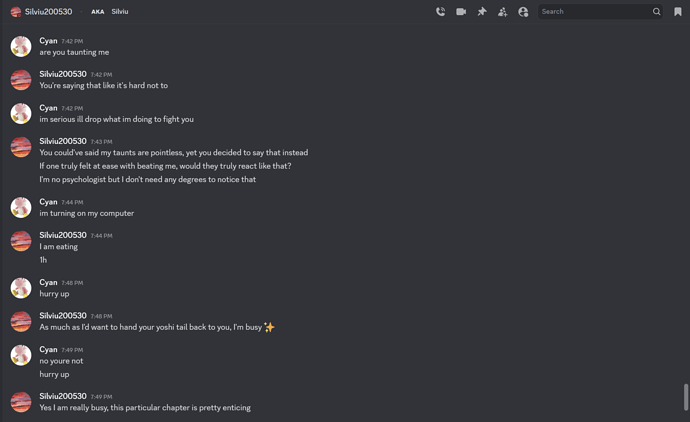Click the sparkles emoji after "I'm busy"

[x=269, y=327]
